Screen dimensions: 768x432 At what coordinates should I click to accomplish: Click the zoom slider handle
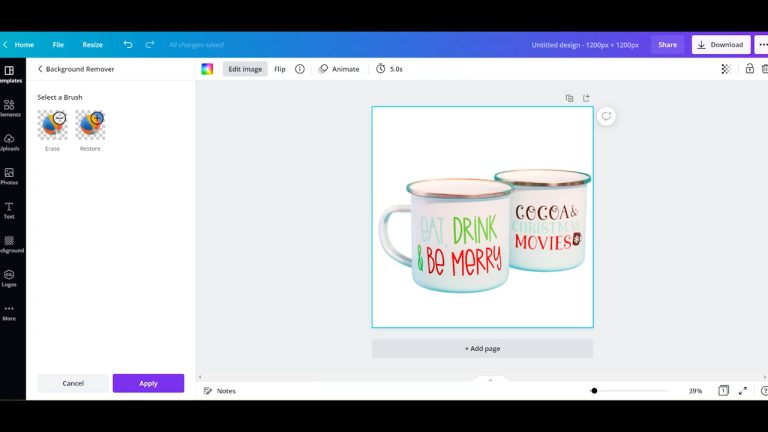pos(594,391)
